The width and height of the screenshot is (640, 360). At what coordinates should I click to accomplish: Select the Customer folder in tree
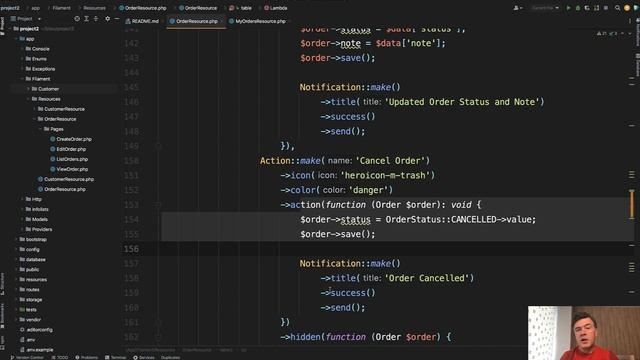pyautogui.click(x=45, y=89)
